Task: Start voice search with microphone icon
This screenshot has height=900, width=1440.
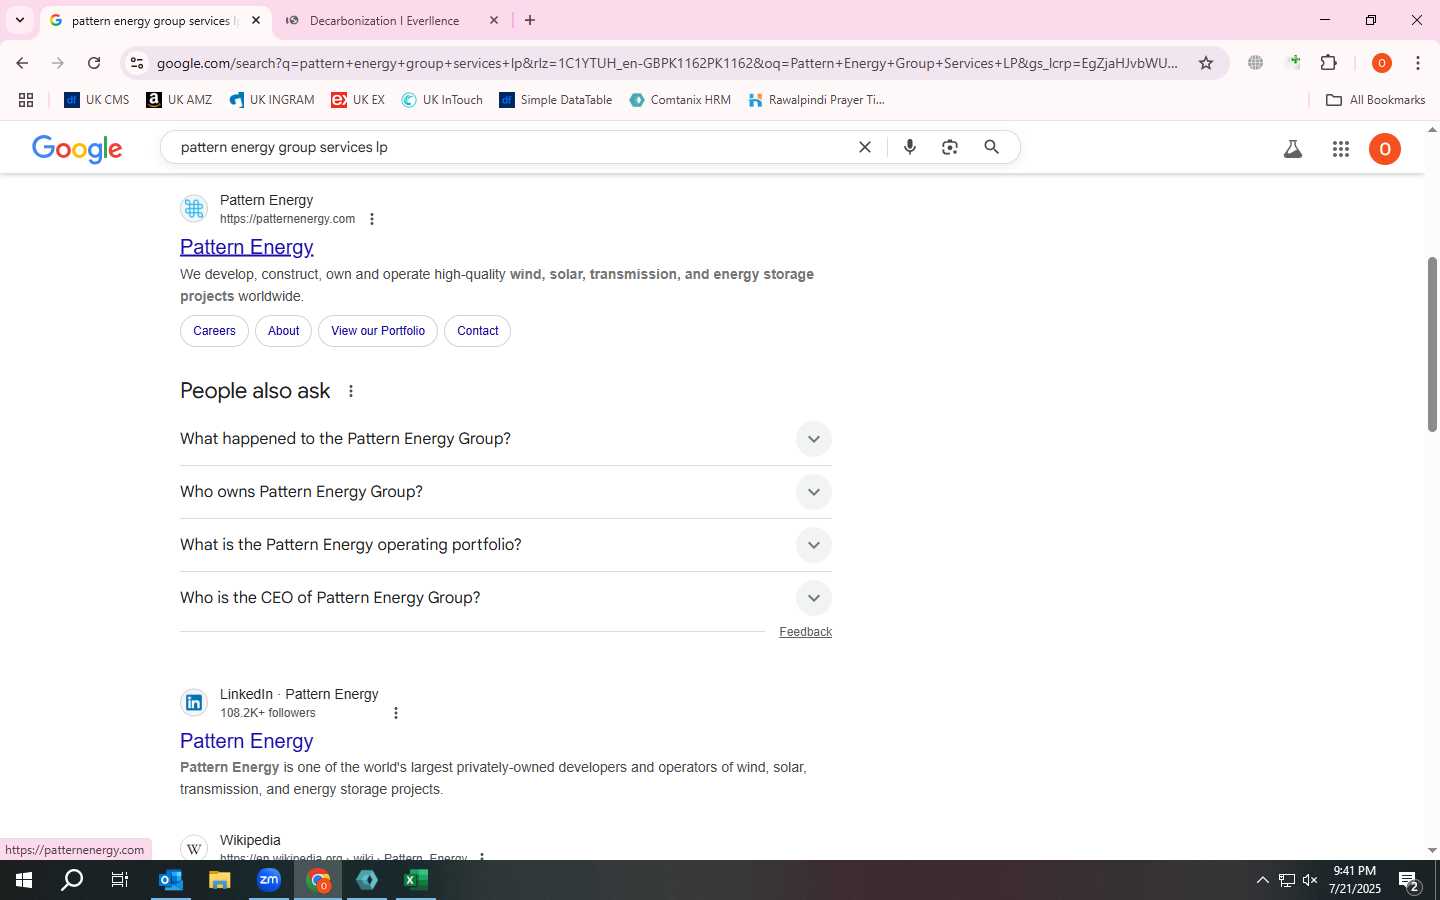Action: pyautogui.click(x=910, y=147)
